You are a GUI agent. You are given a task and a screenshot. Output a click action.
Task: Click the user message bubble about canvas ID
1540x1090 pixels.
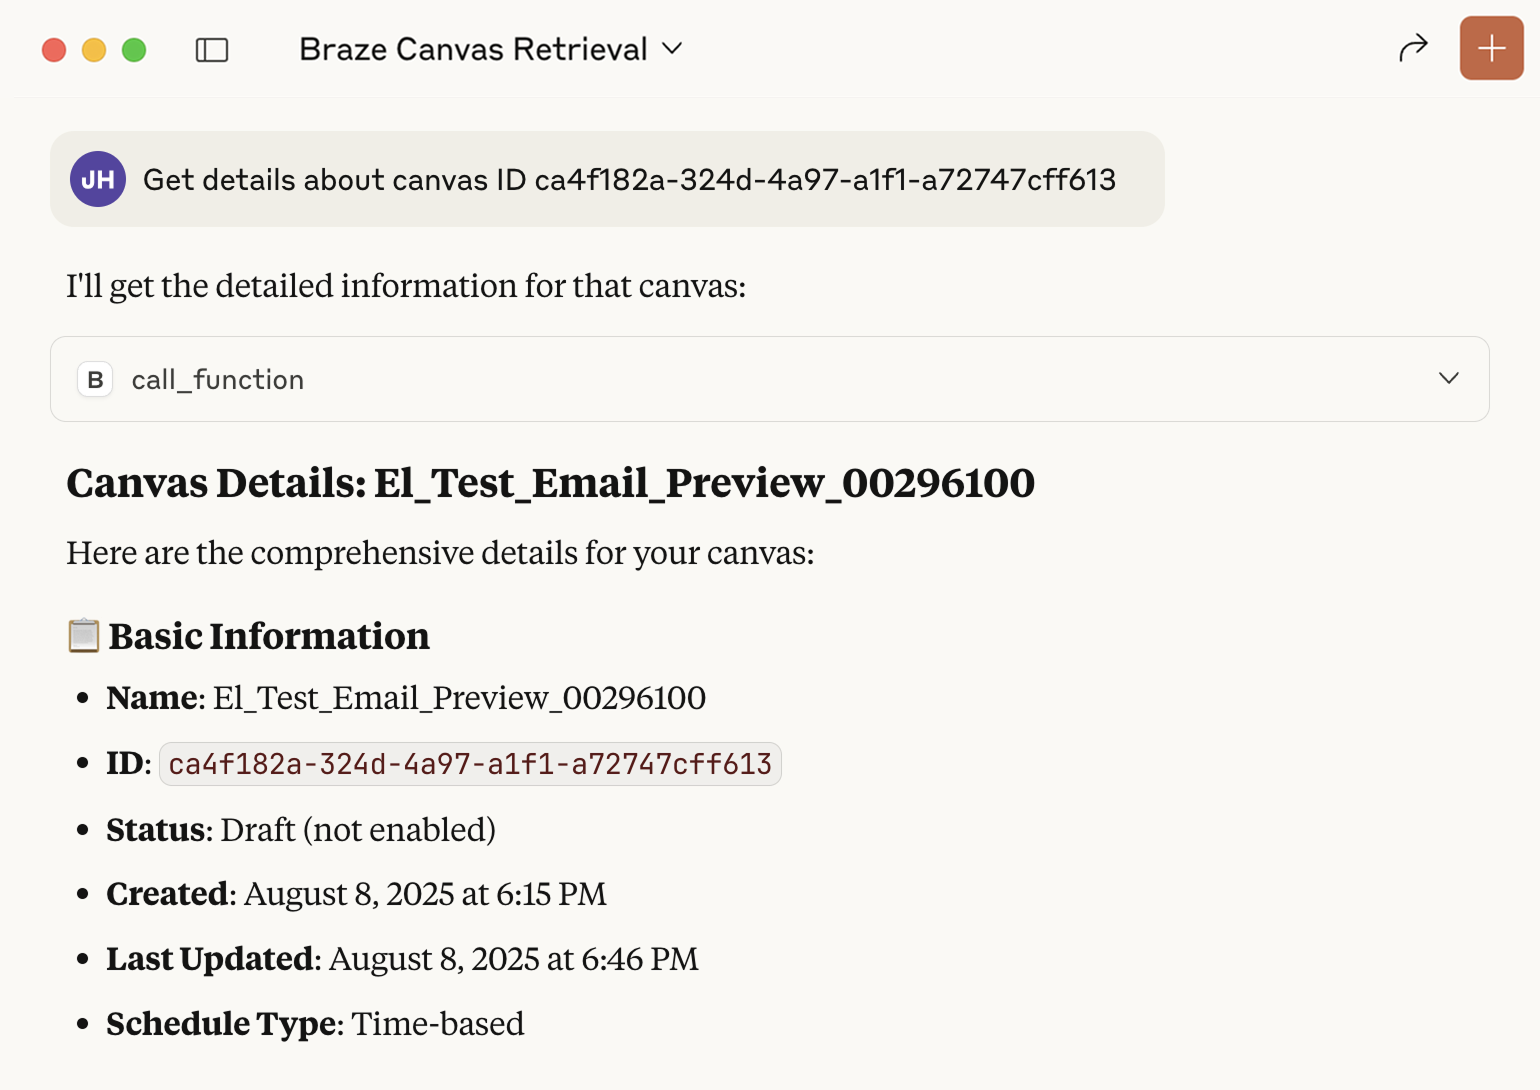tap(607, 179)
